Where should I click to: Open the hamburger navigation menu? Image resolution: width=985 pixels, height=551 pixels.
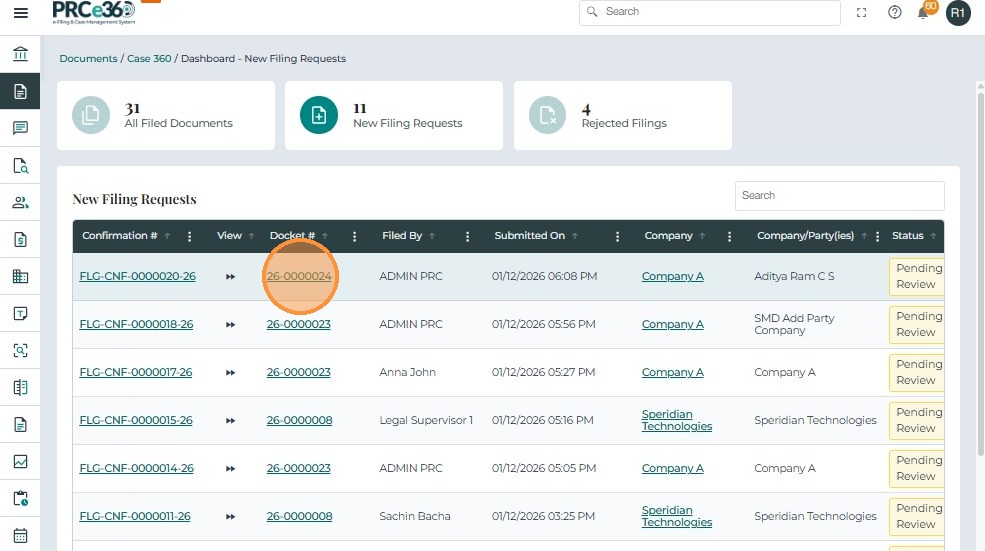(20, 13)
